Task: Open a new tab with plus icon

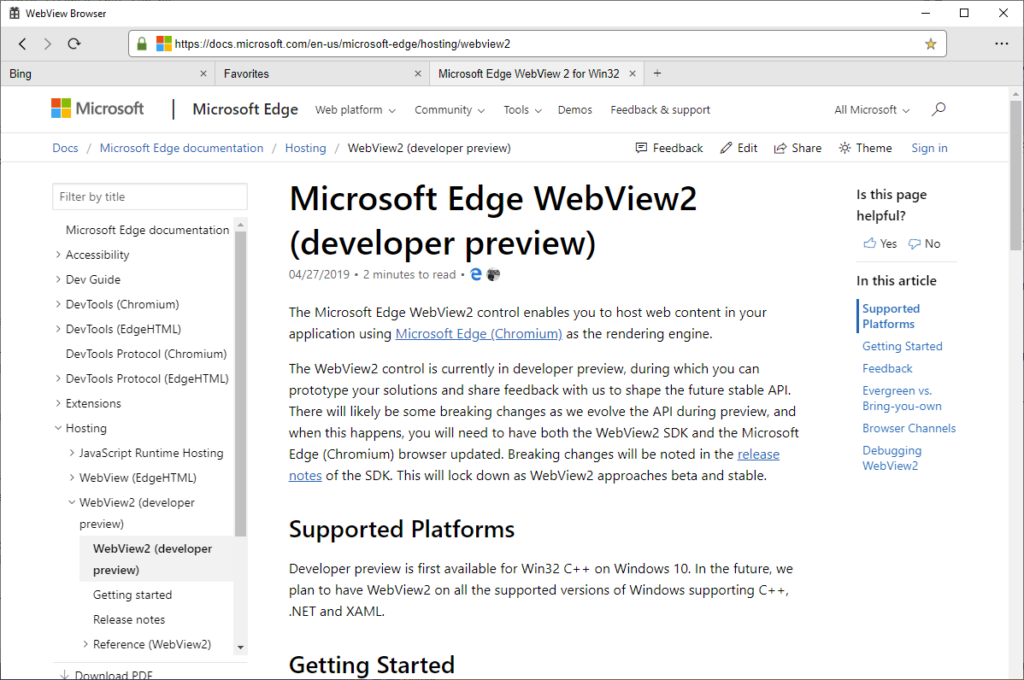Action: point(657,73)
